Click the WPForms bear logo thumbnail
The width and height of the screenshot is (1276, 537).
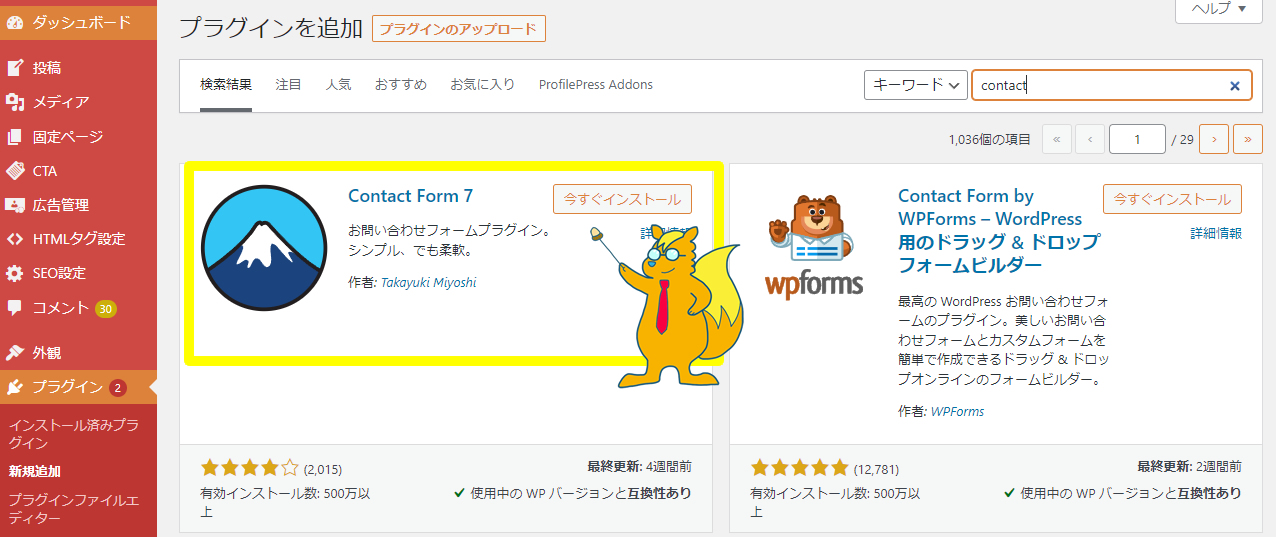coord(814,246)
